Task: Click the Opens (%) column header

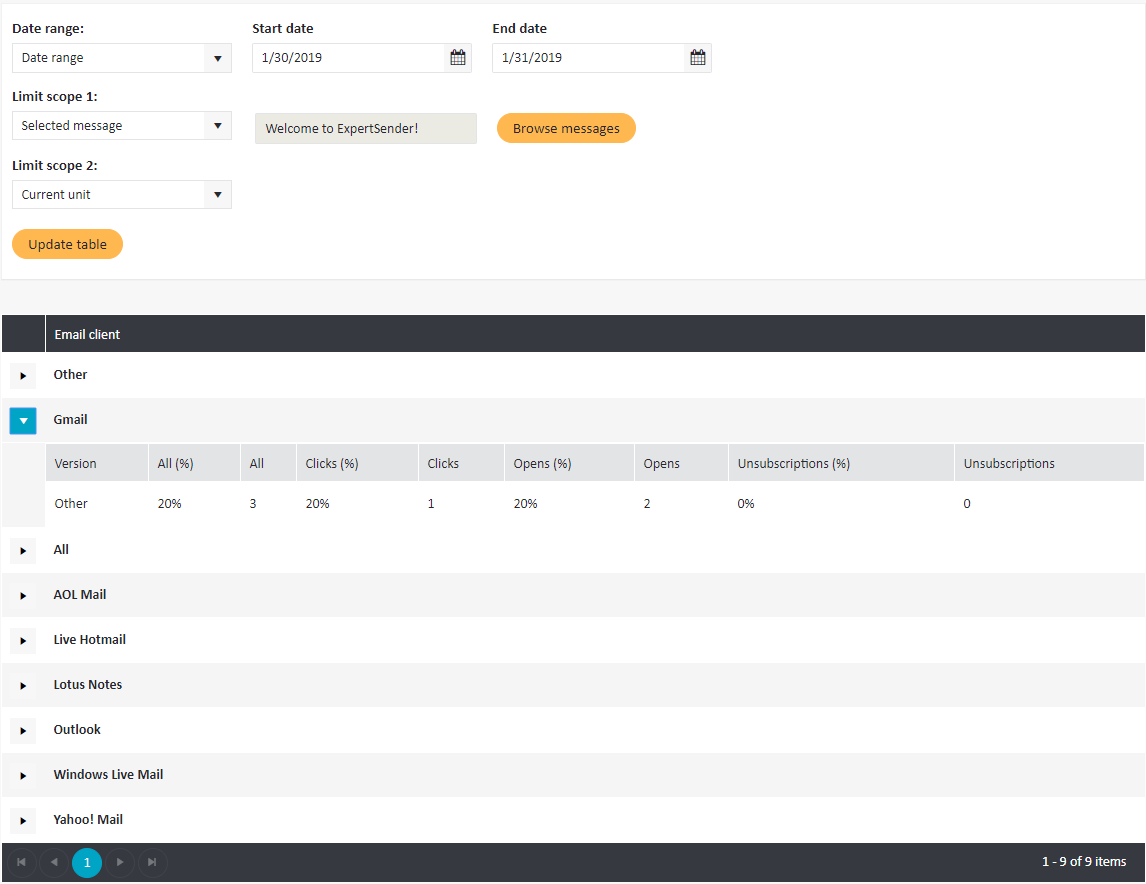Action: tap(569, 463)
